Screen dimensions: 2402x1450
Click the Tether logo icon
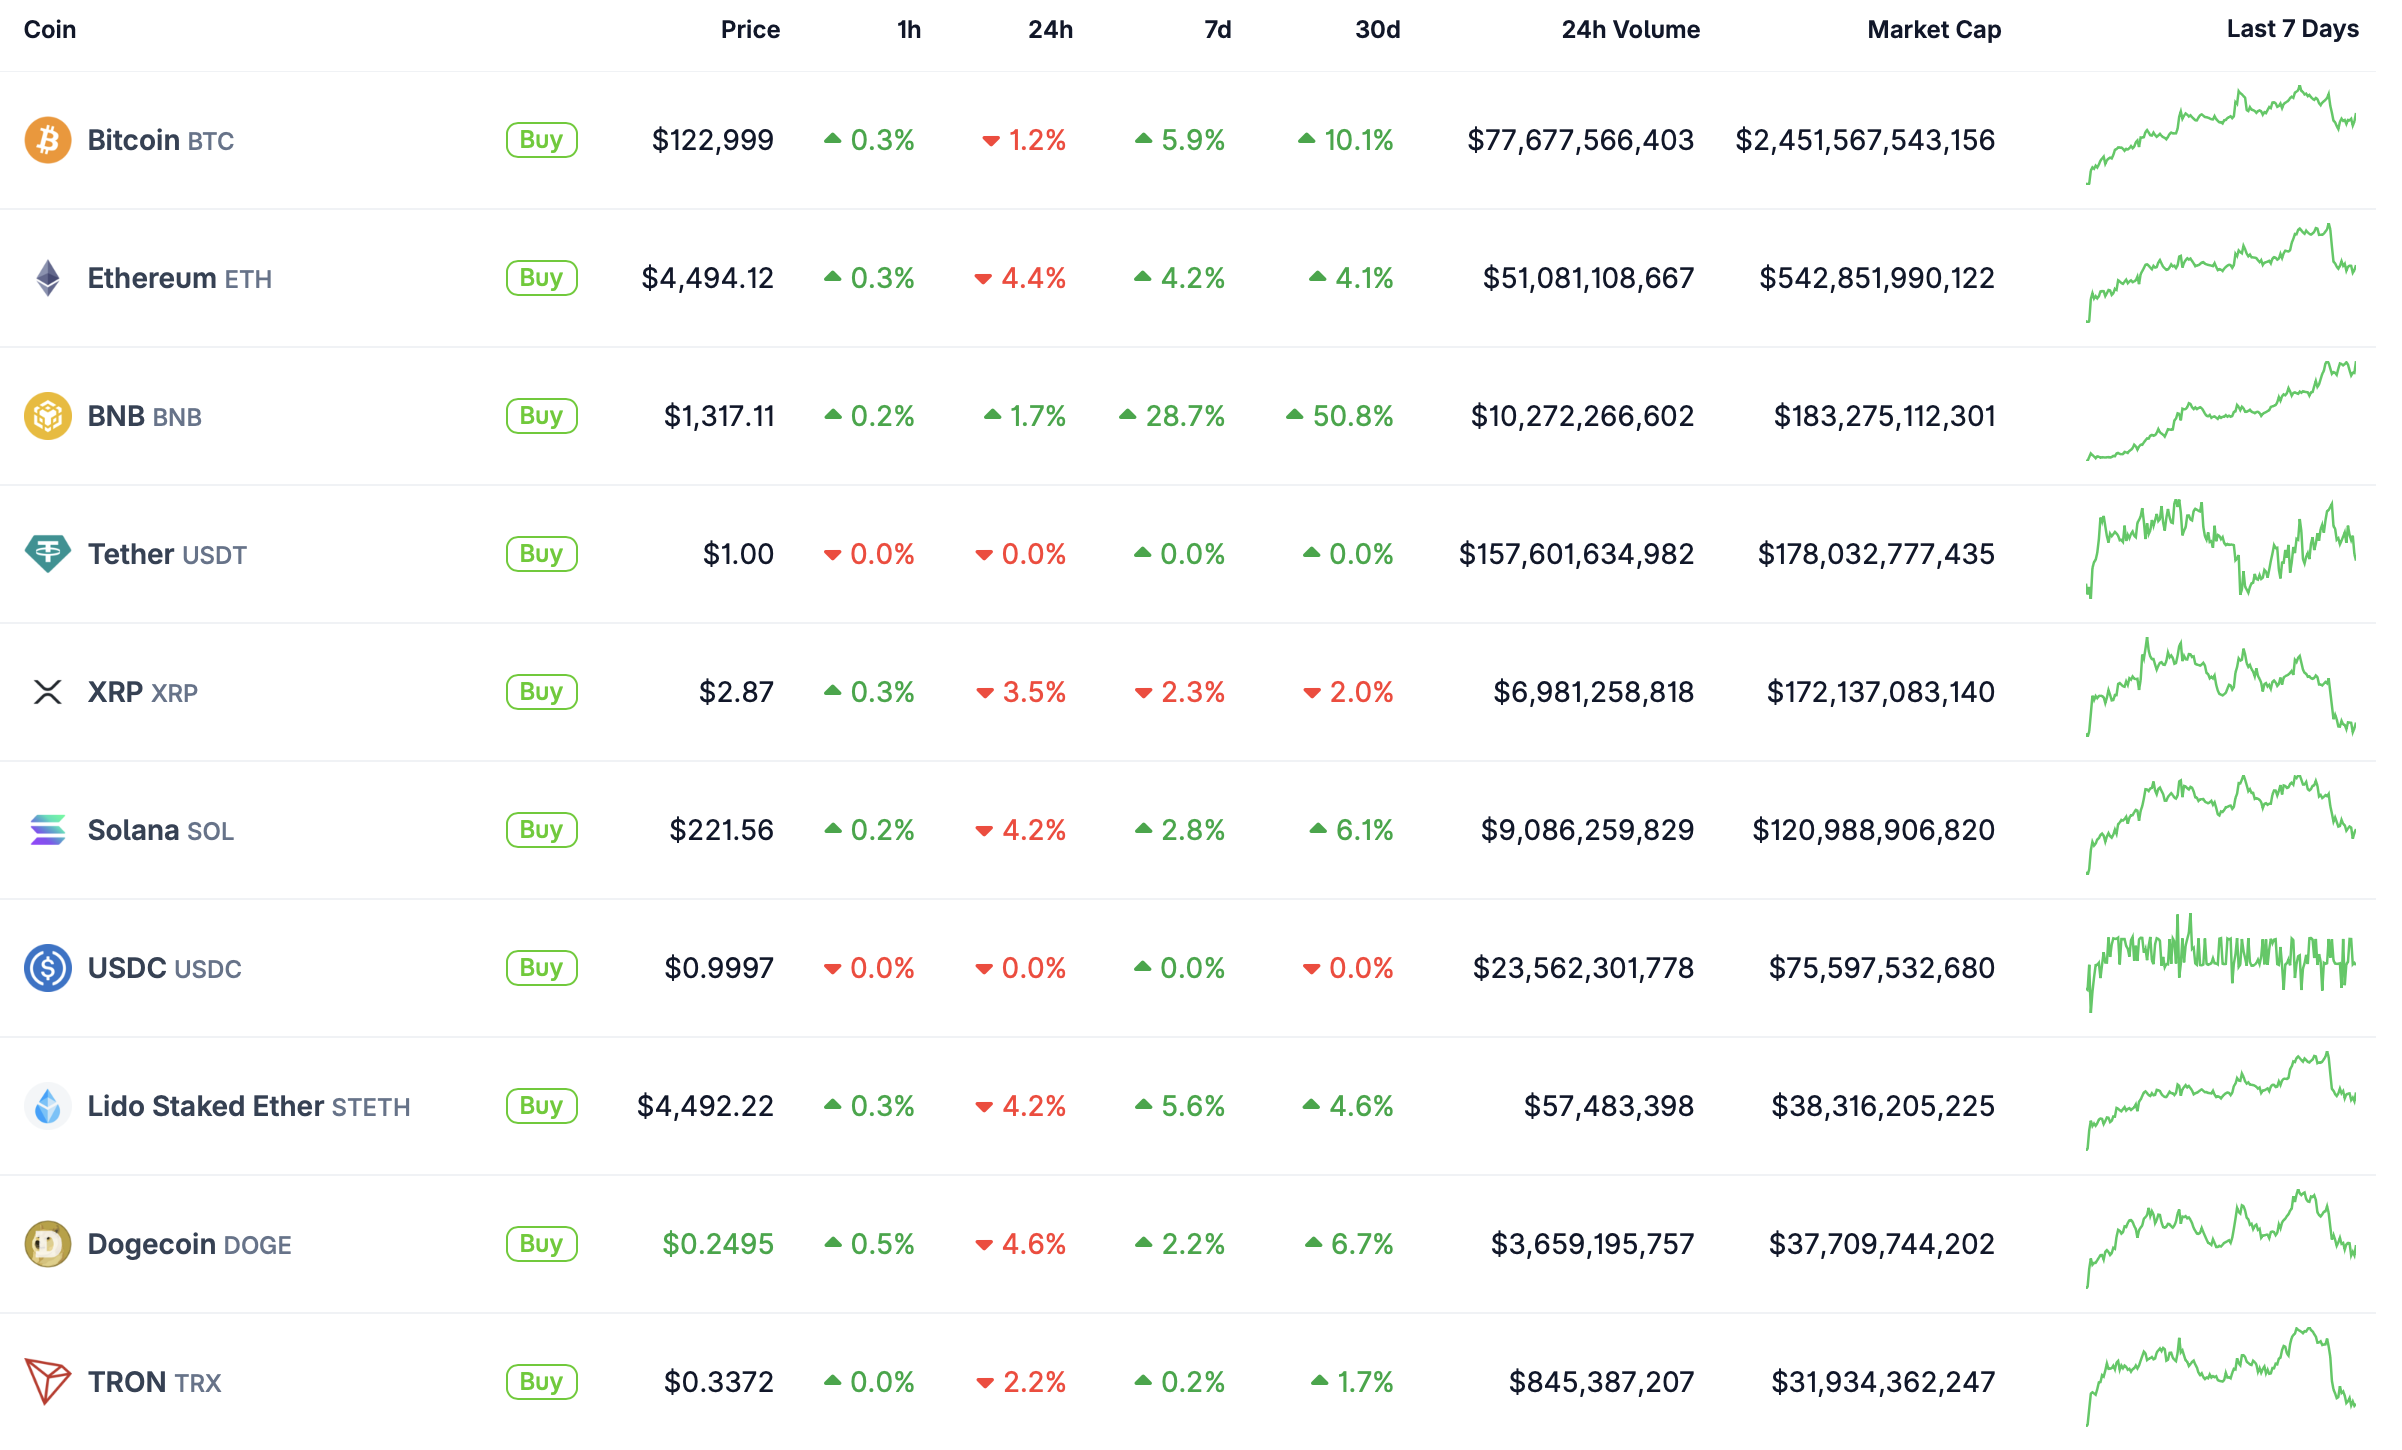point(47,553)
